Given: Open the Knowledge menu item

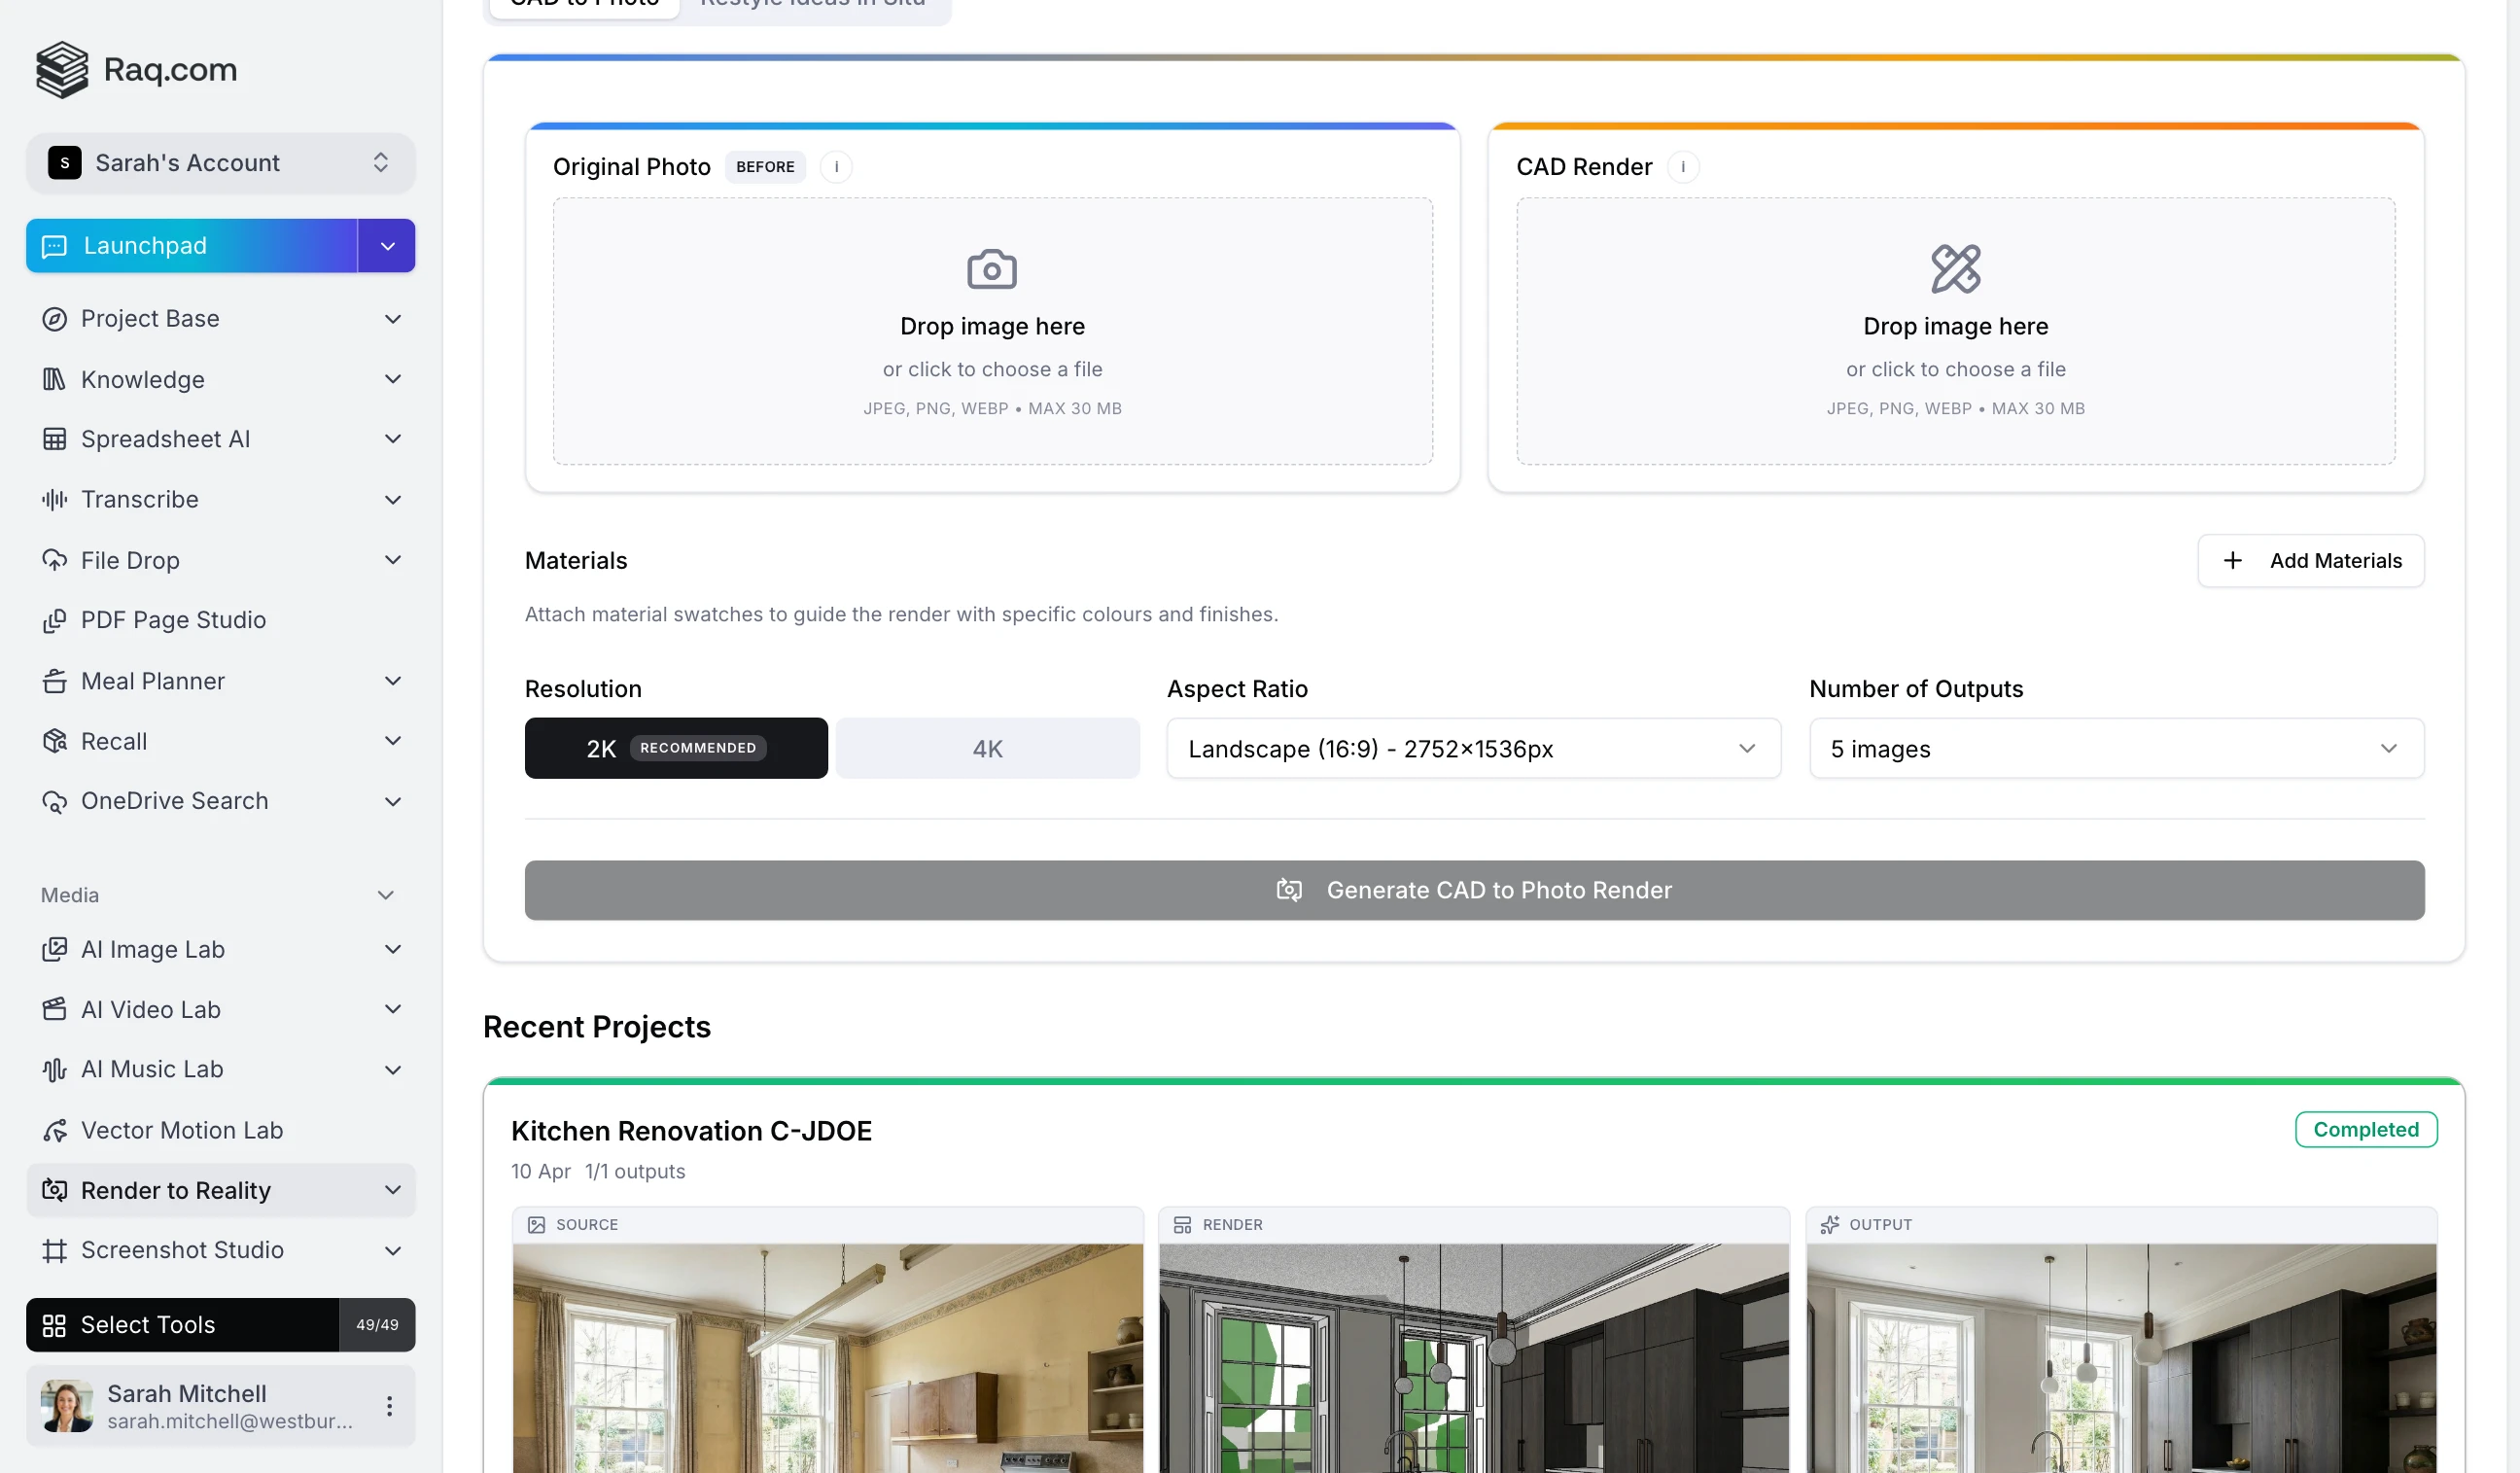Looking at the screenshot, I should [x=142, y=379].
